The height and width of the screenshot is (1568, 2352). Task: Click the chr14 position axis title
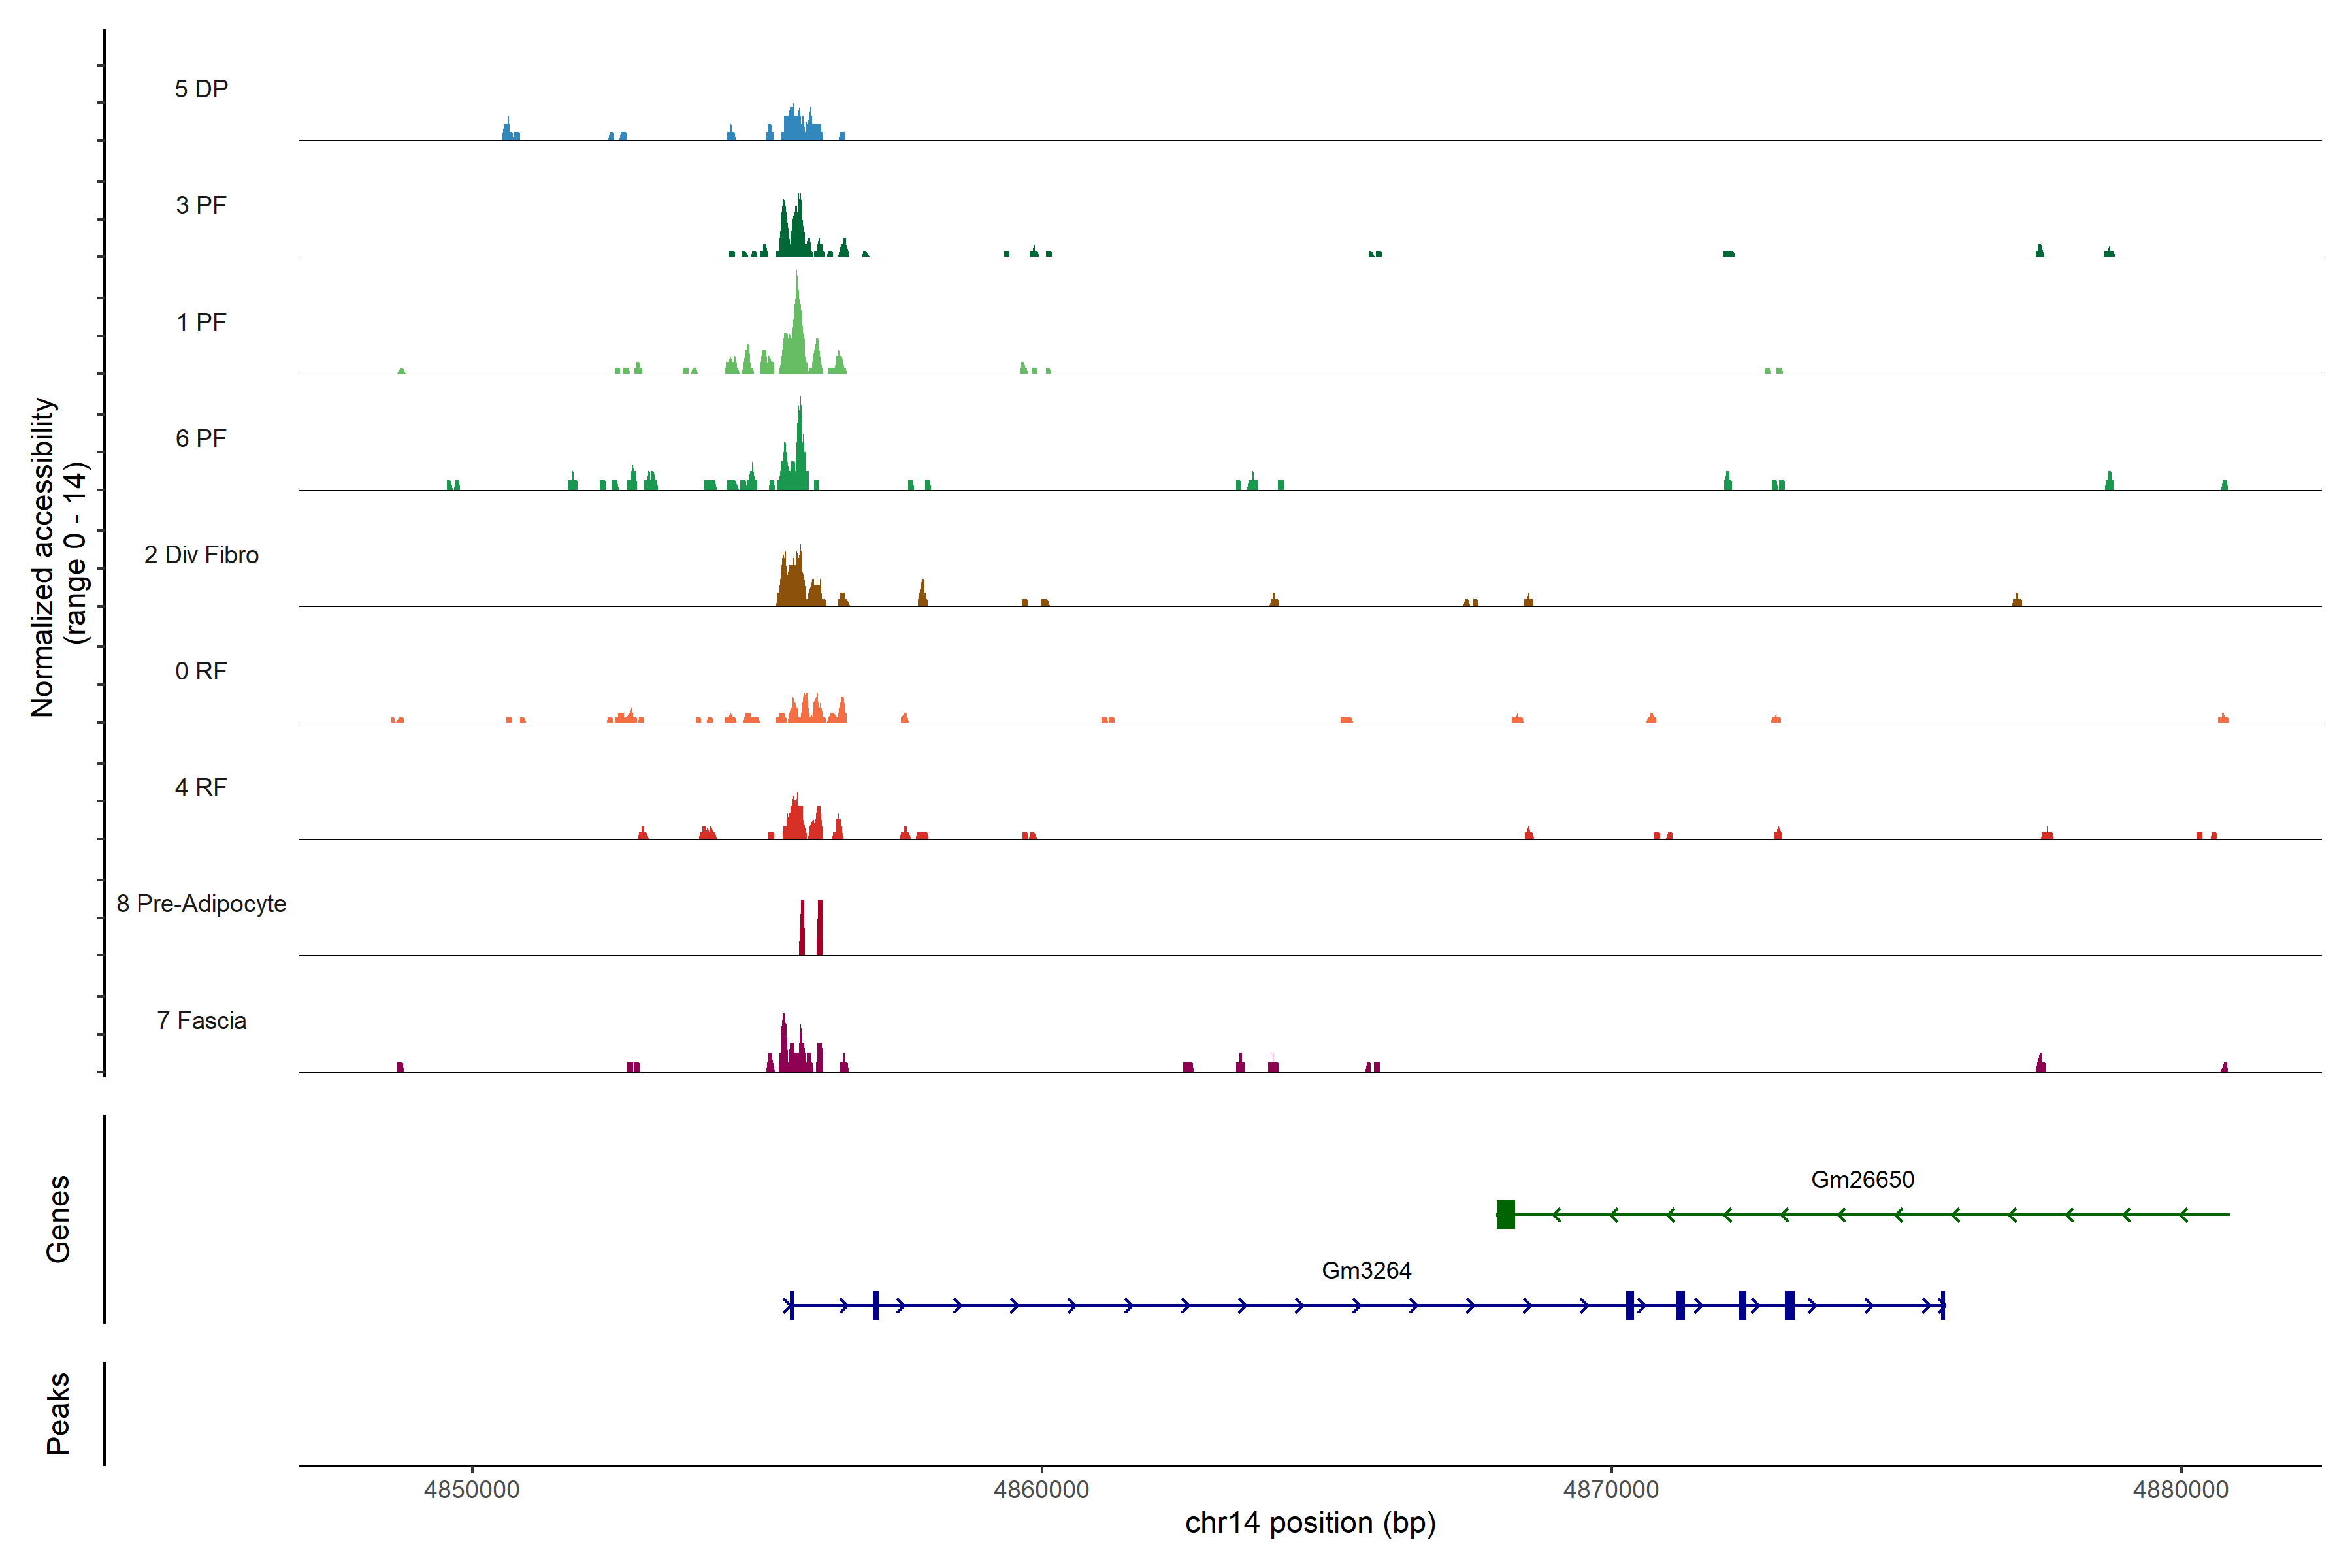coord(1310,1523)
